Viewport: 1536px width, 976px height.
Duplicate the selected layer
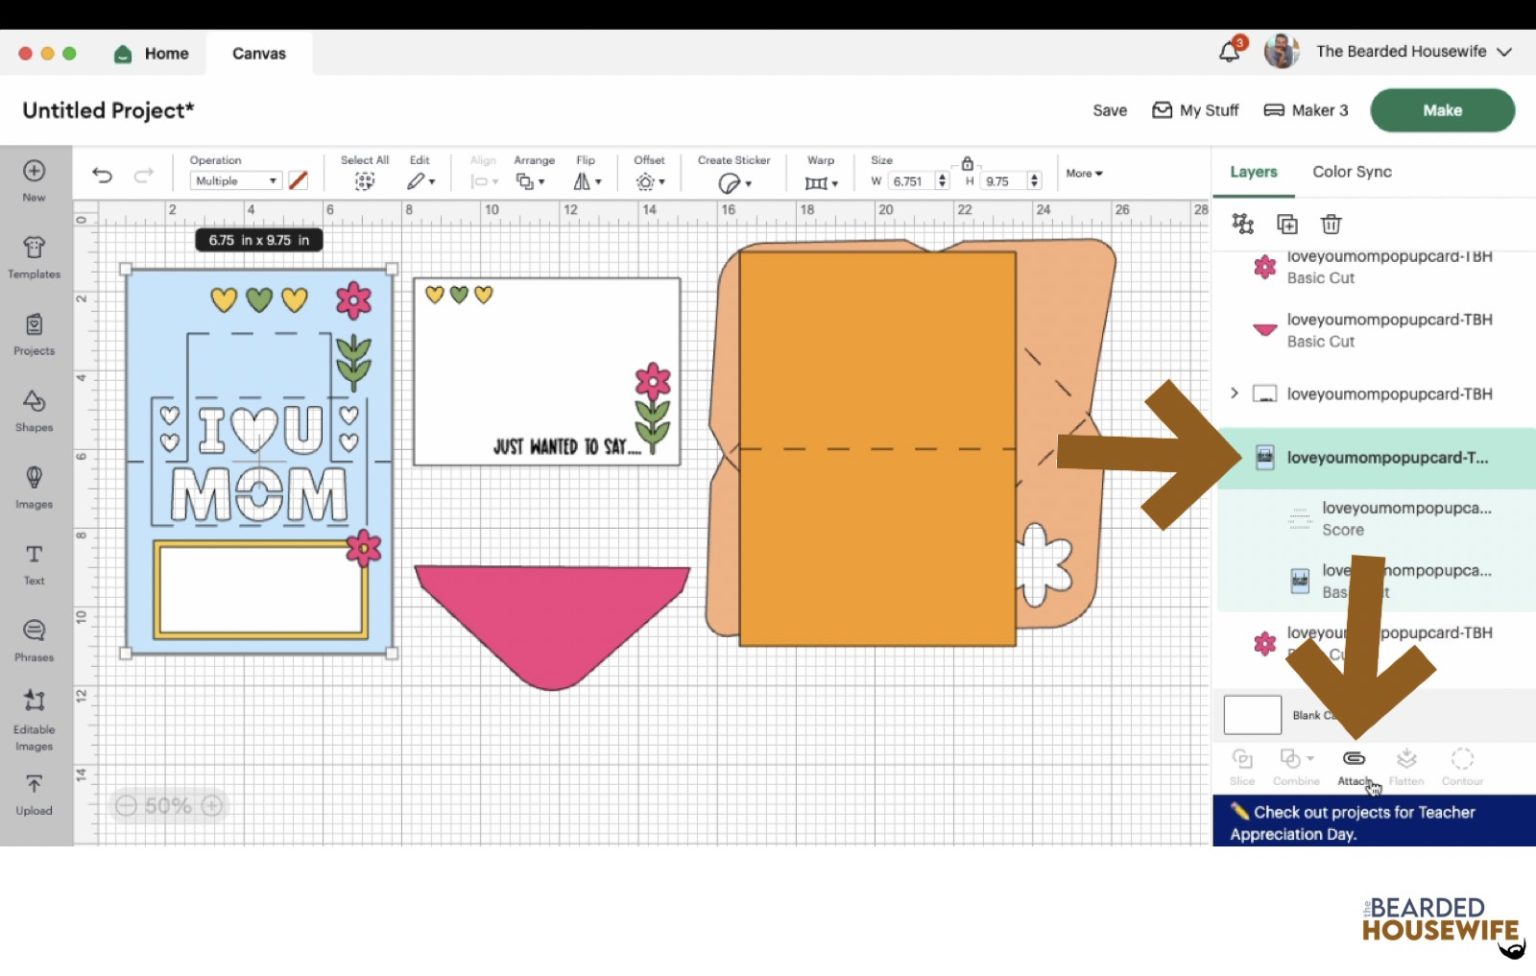pyautogui.click(x=1287, y=224)
